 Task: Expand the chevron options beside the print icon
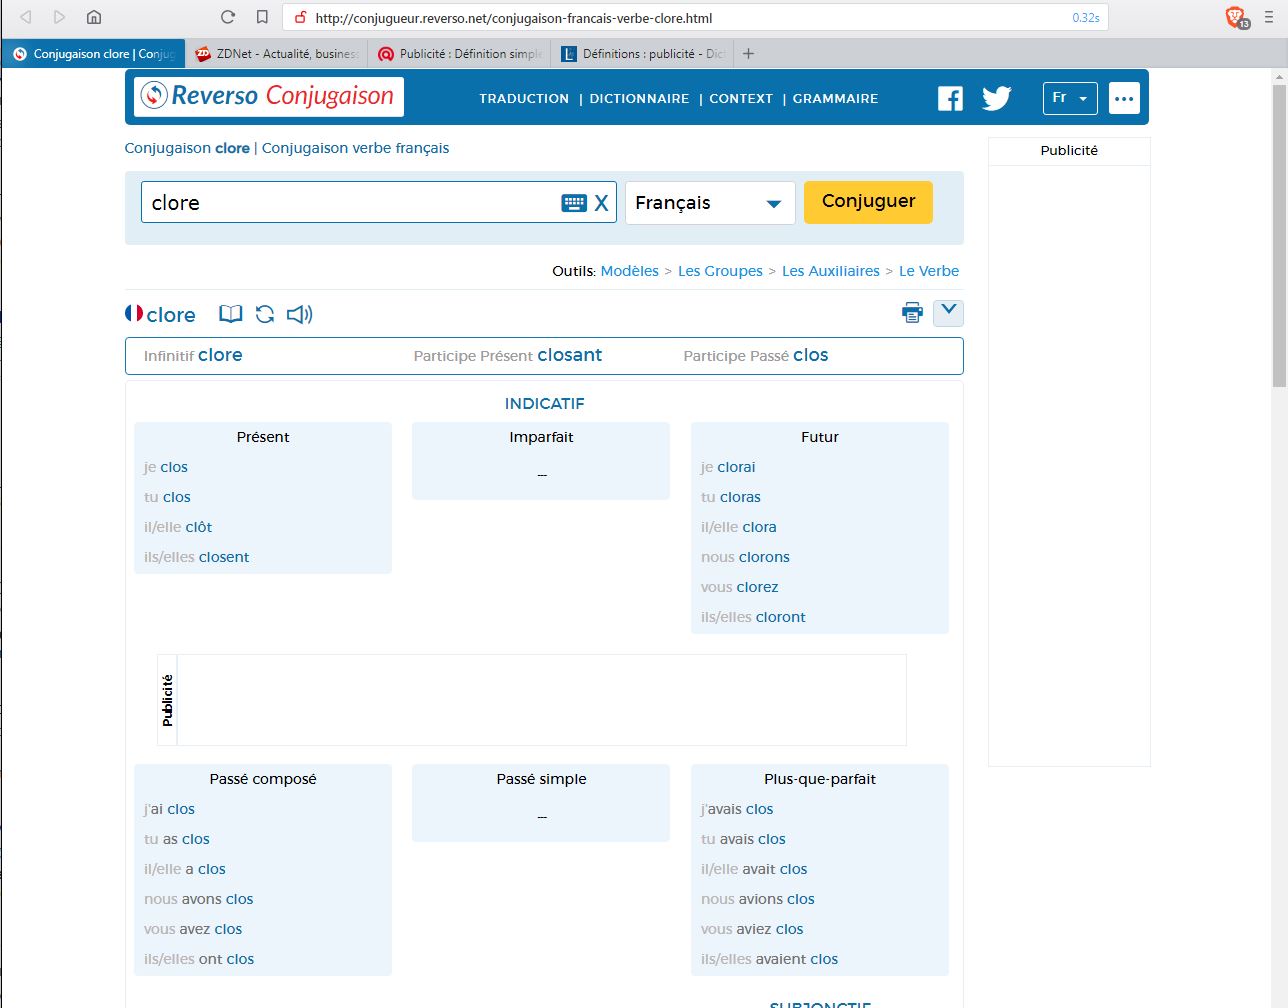948,312
